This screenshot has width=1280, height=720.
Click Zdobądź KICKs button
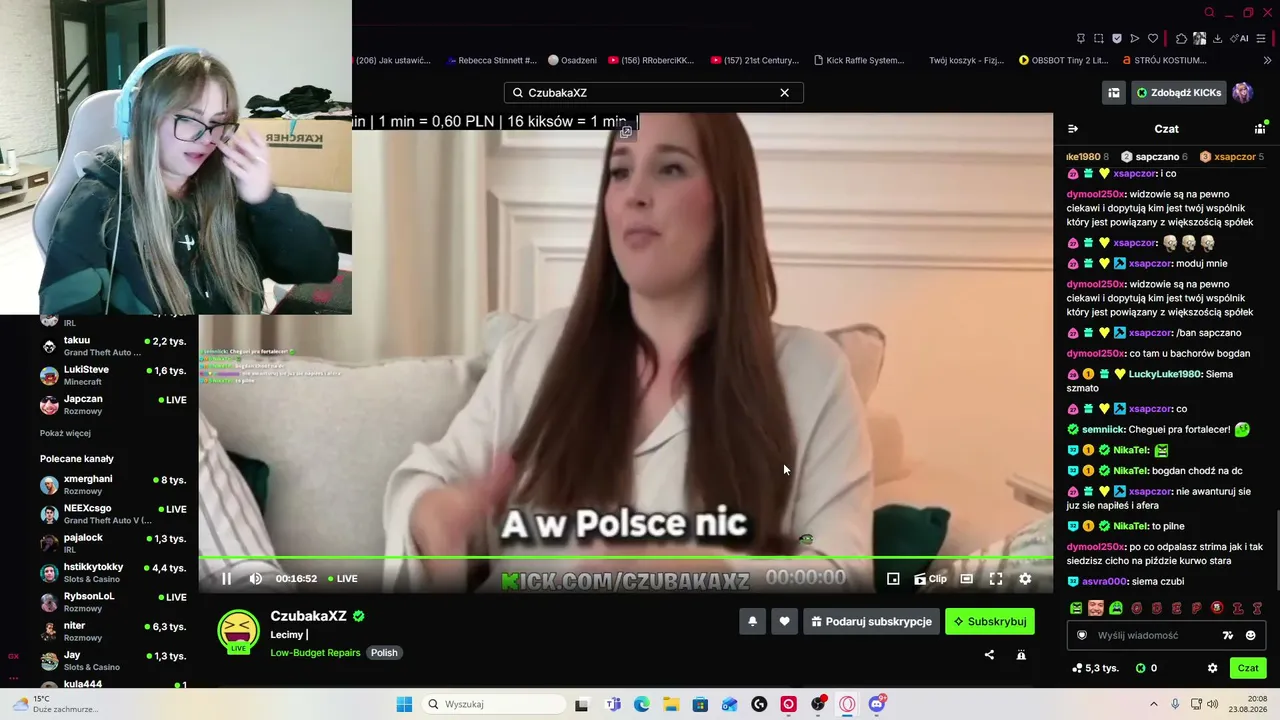[1179, 93]
